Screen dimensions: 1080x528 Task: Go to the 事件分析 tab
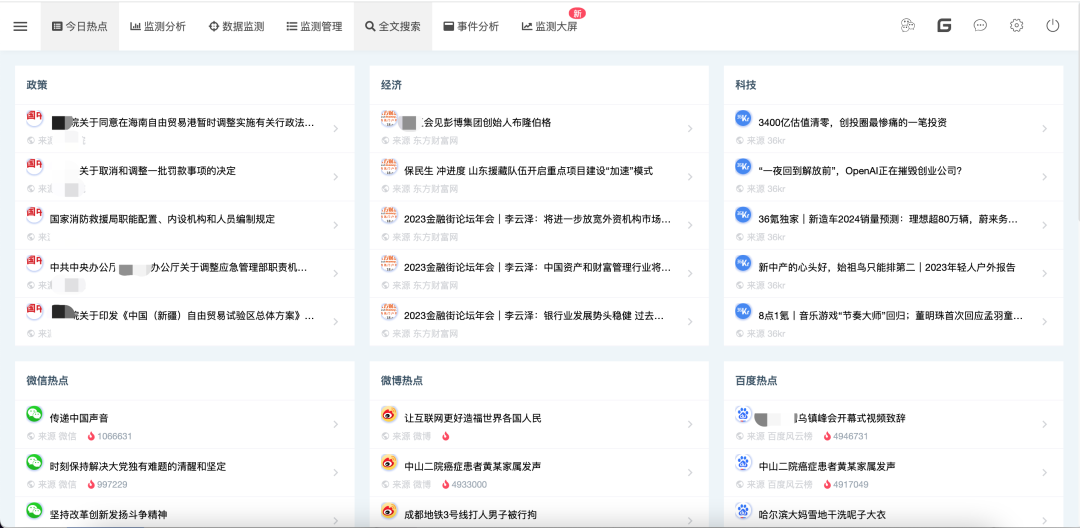click(470, 26)
